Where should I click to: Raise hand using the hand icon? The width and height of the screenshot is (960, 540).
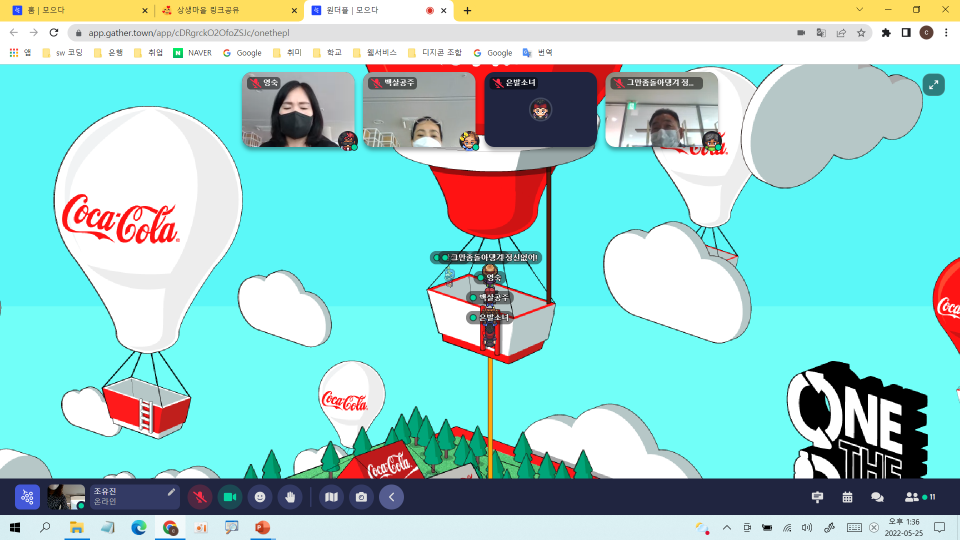tap(290, 497)
